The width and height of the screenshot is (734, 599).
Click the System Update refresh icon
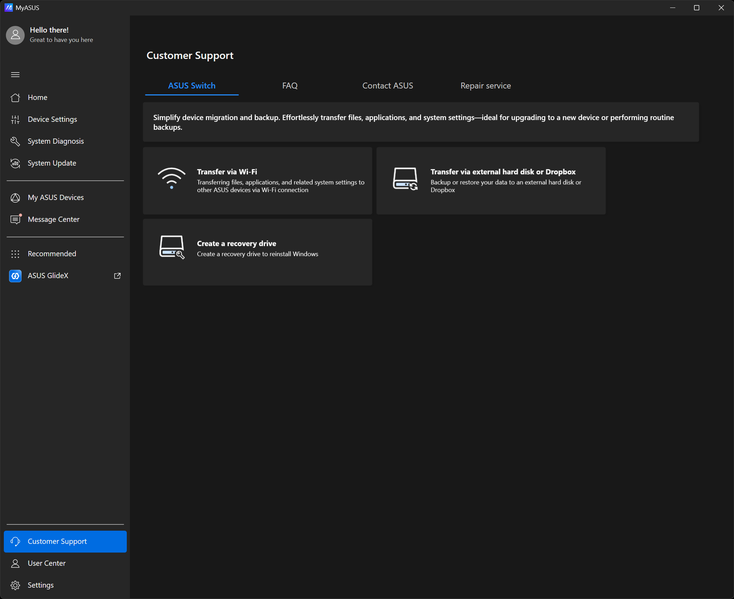[15, 163]
